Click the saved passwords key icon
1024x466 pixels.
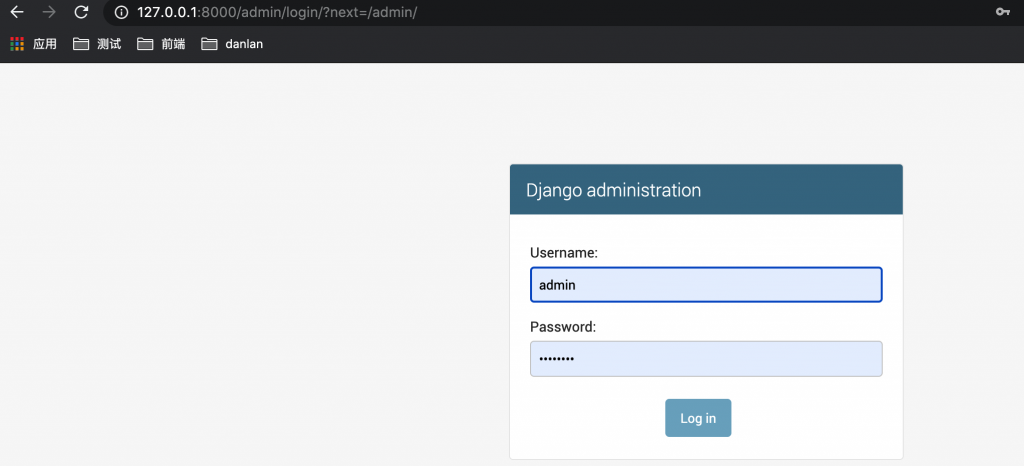tap(1002, 12)
